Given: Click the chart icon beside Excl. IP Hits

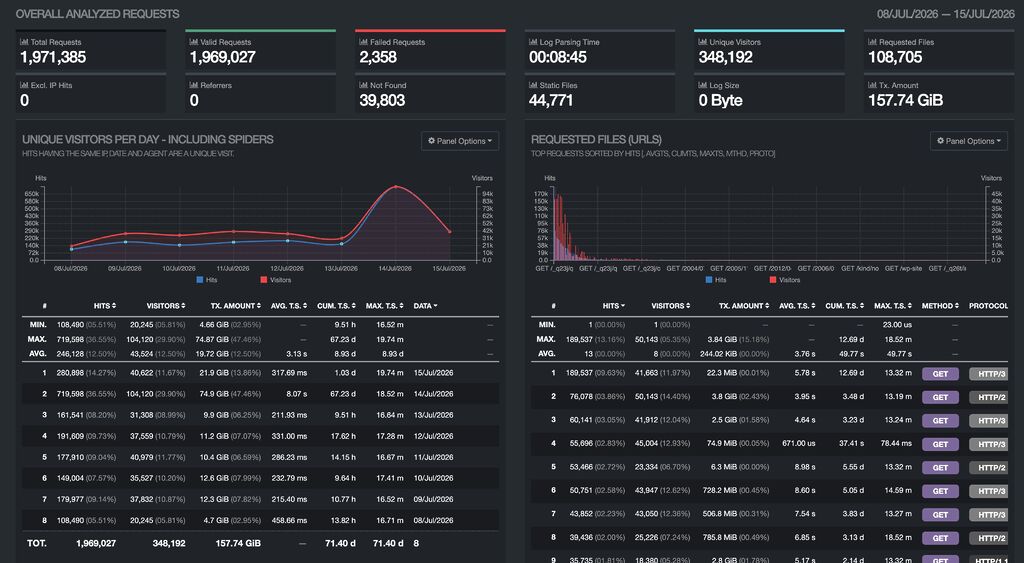Looking at the screenshot, I should (24, 85).
